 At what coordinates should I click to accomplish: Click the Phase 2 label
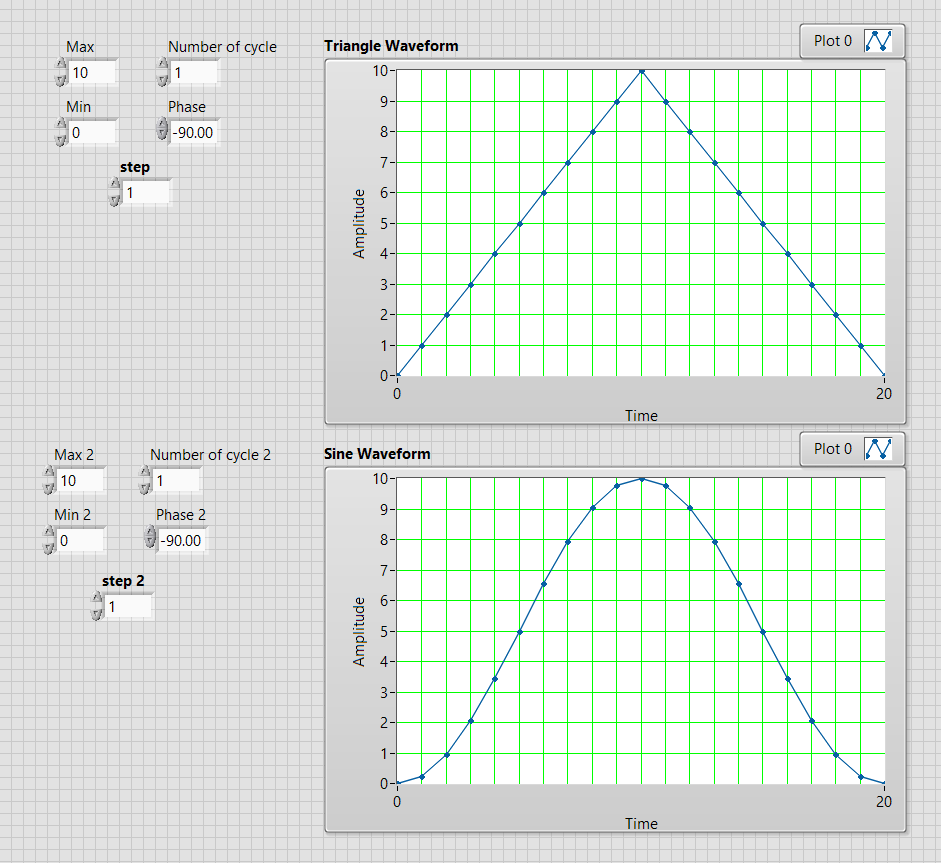(x=181, y=515)
